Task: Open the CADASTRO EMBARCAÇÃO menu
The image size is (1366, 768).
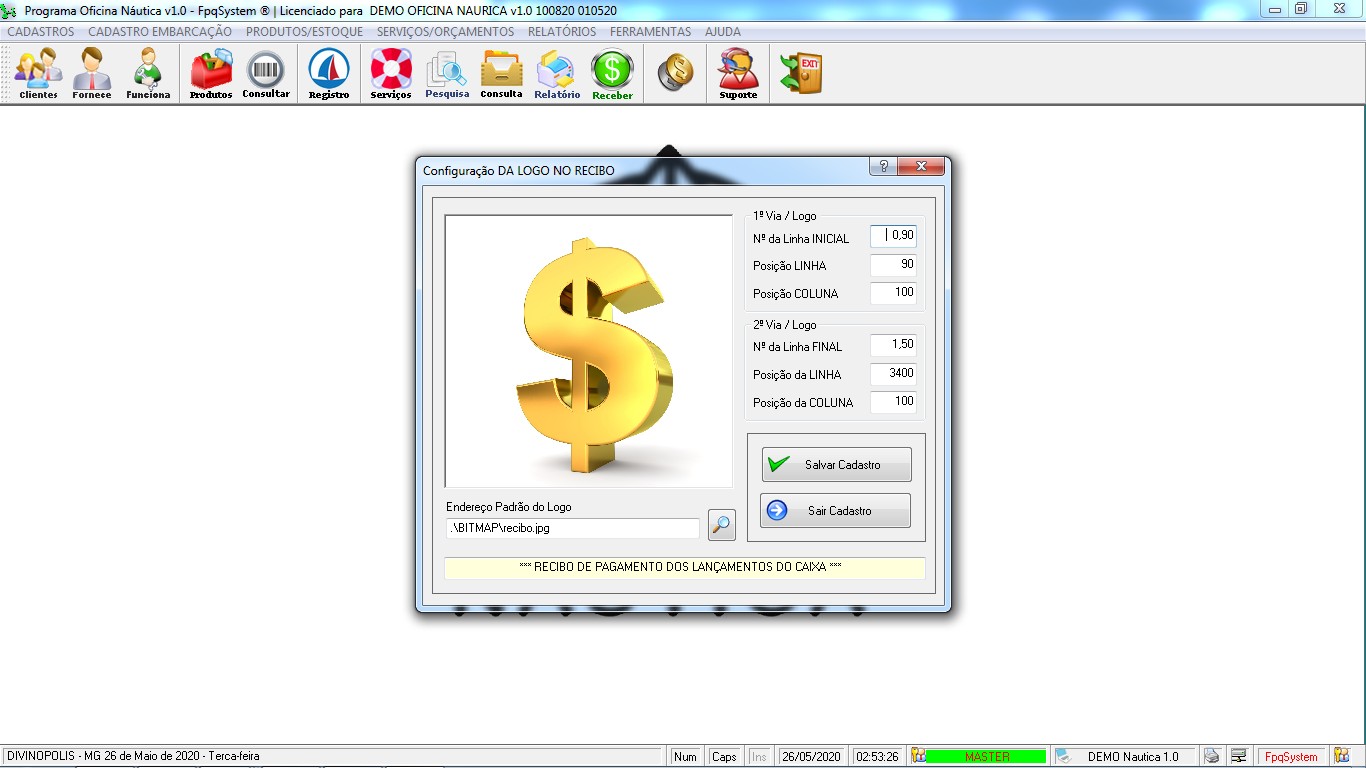Action: point(160,32)
